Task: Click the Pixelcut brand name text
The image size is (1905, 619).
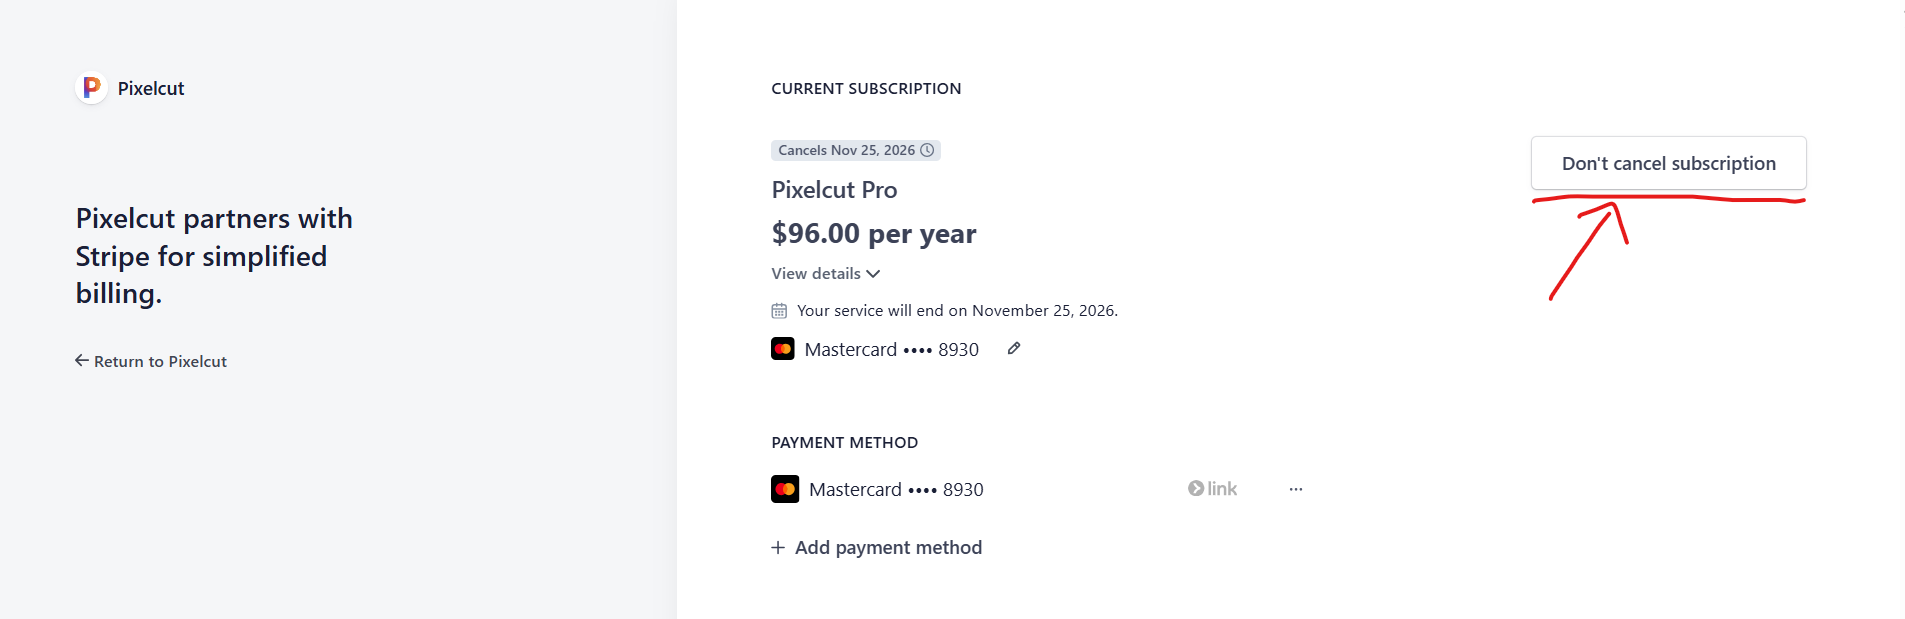Action: point(151,89)
